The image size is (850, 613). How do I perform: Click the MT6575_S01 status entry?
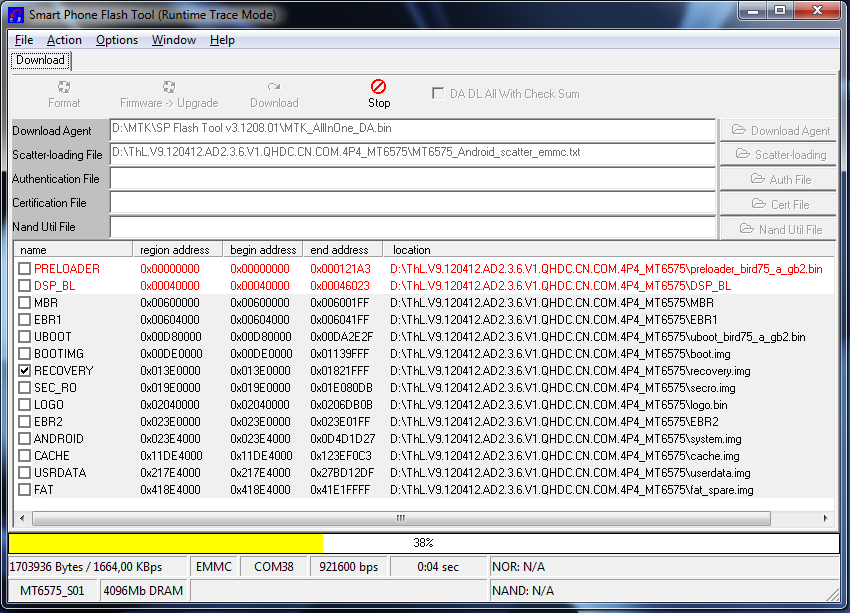(53, 591)
